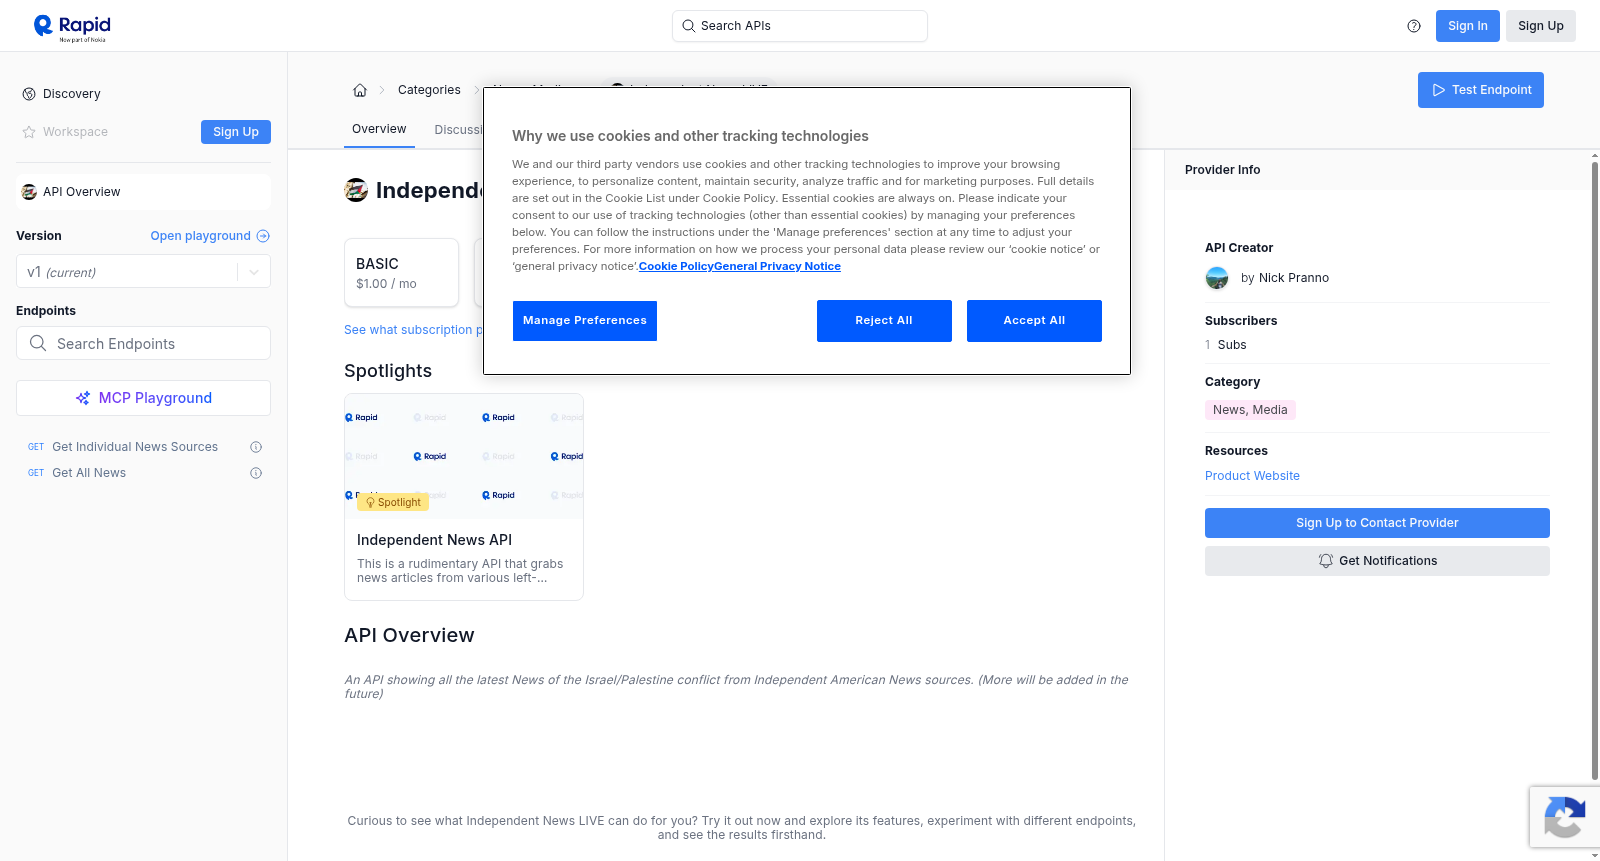Viewport: 1600px width, 861px height.
Task: Open Nick Pranno's provider profile
Action: point(1294,278)
